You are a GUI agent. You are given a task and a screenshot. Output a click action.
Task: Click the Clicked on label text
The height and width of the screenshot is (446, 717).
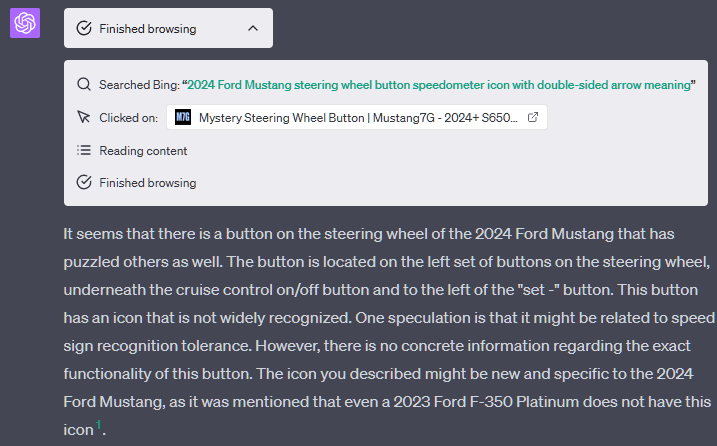pyautogui.click(x=128, y=118)
